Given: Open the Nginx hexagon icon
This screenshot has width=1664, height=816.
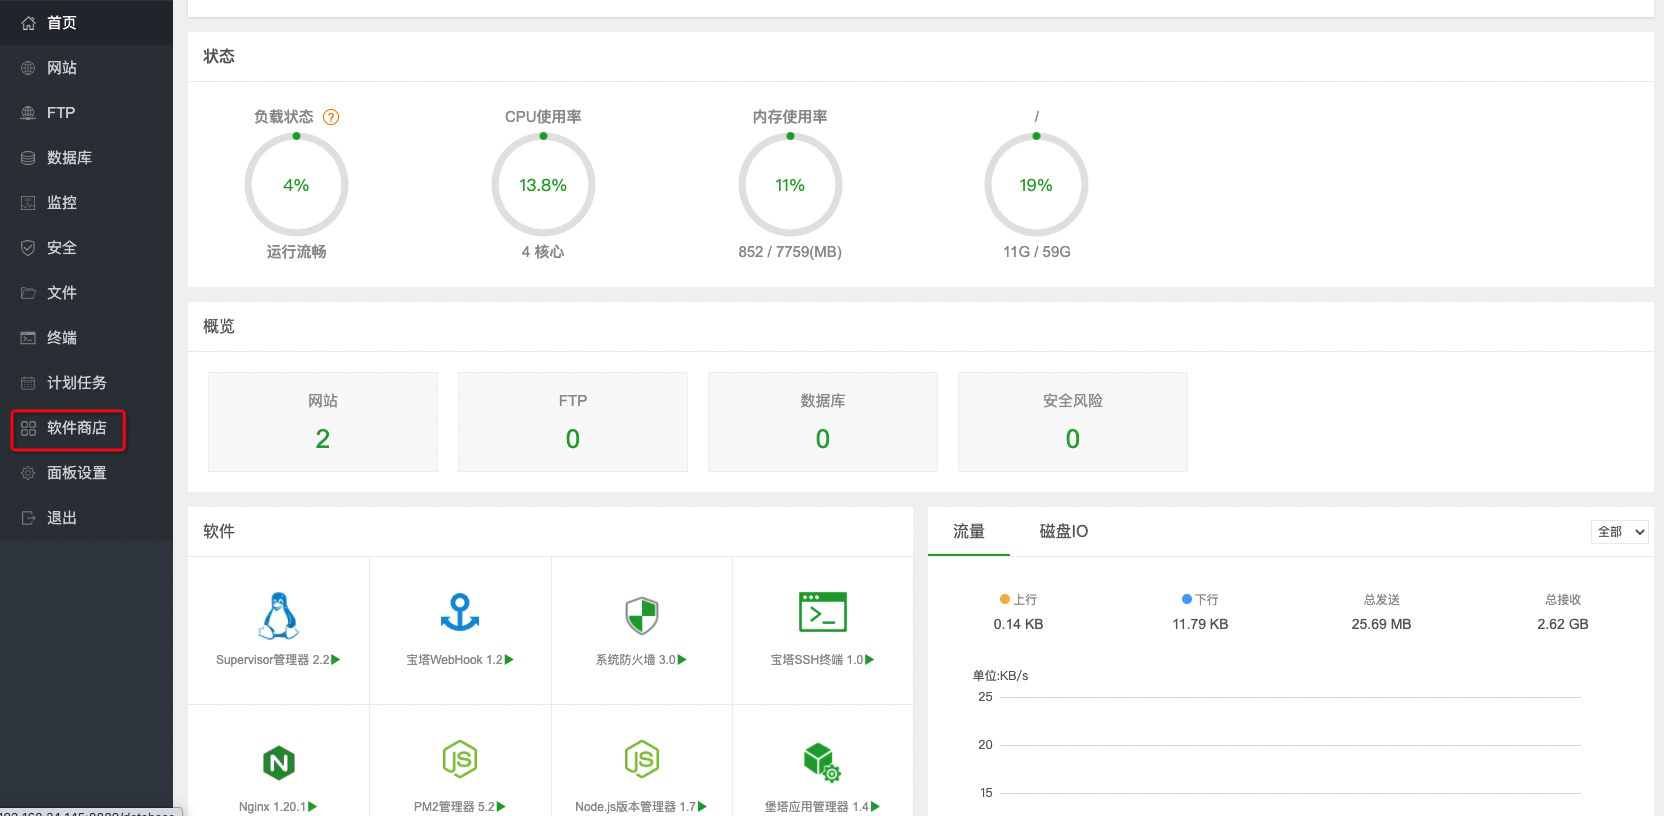Looking at the screenshot, I should [x=279, y=763].
